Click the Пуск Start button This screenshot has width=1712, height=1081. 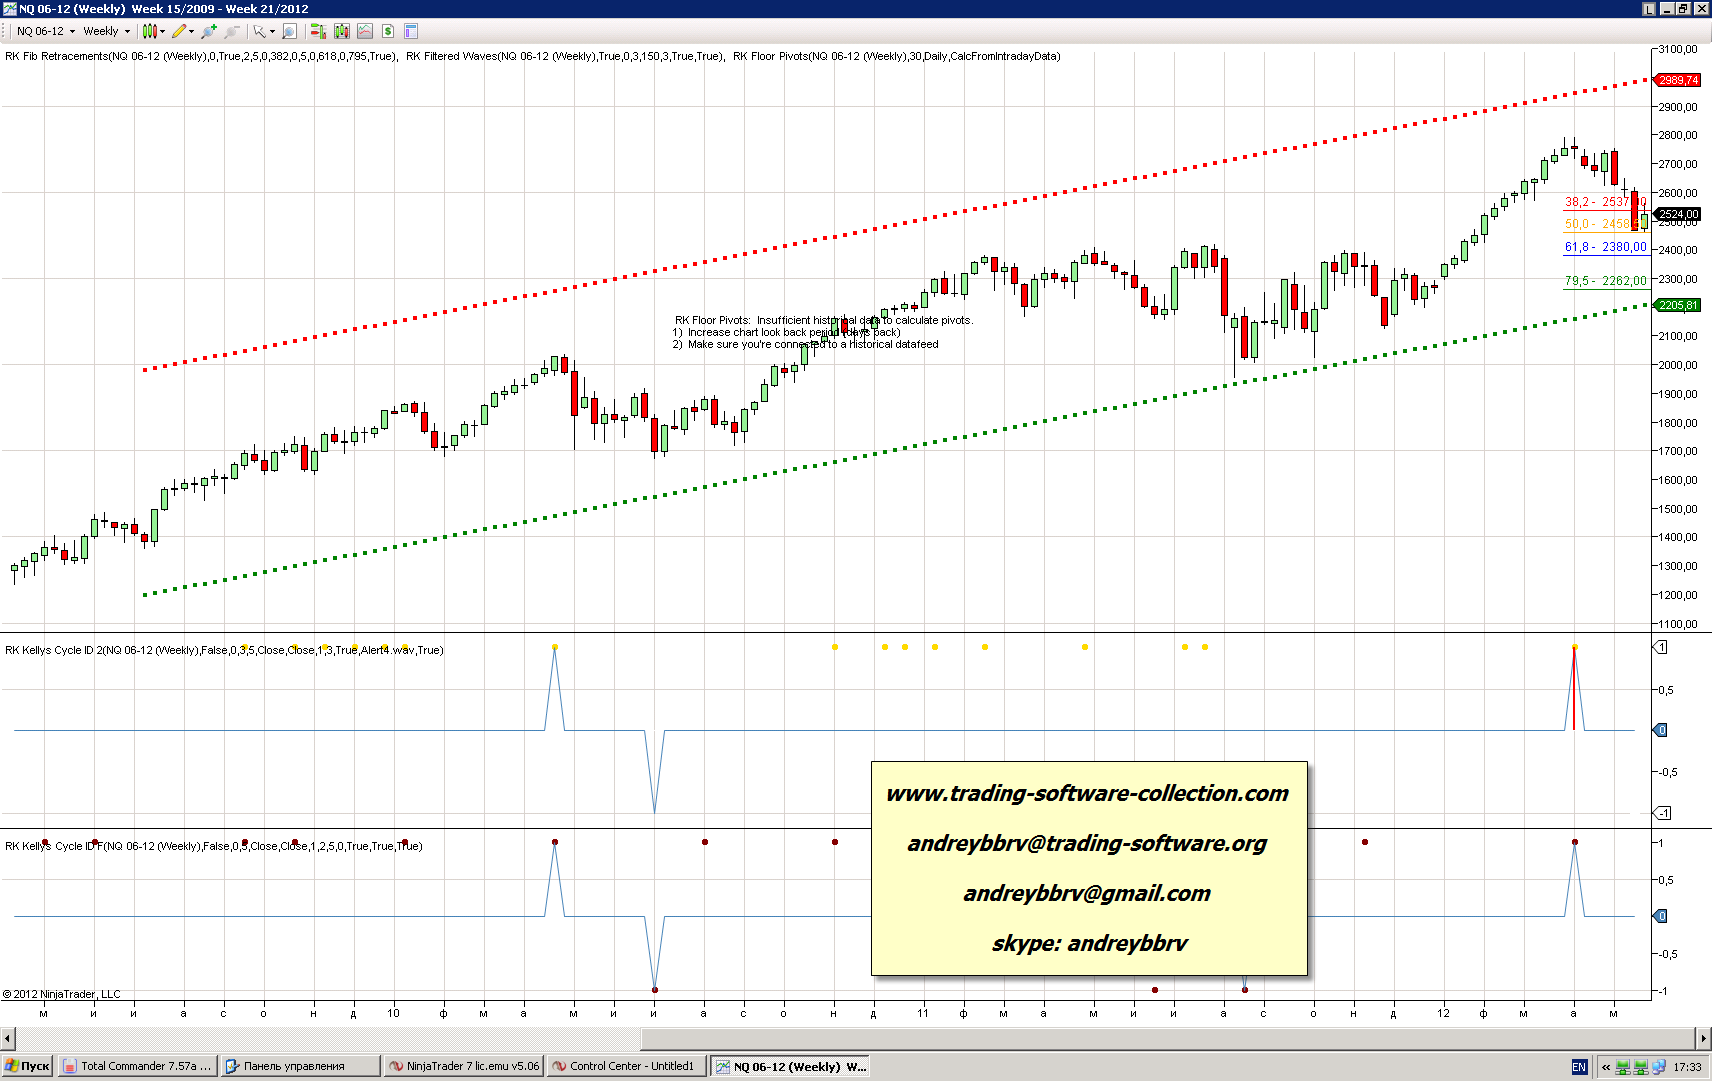[27, 1066]
